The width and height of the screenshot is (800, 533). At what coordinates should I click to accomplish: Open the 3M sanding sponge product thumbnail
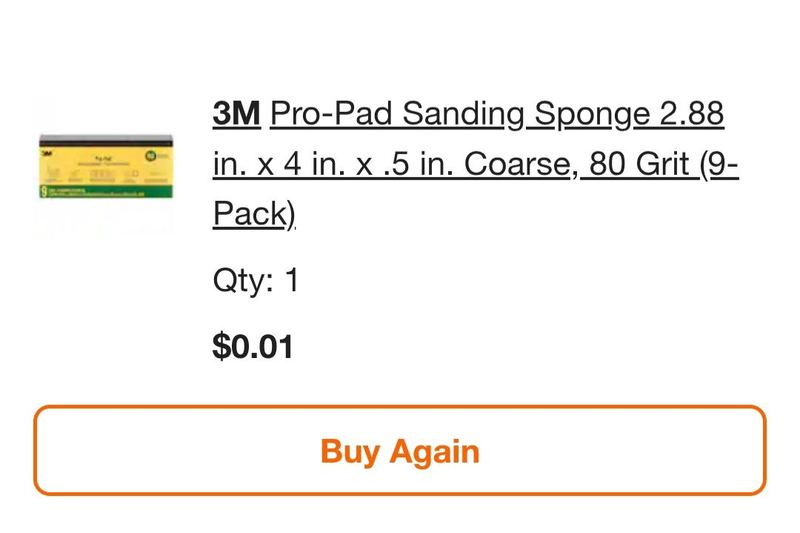[x=106, y=166]
